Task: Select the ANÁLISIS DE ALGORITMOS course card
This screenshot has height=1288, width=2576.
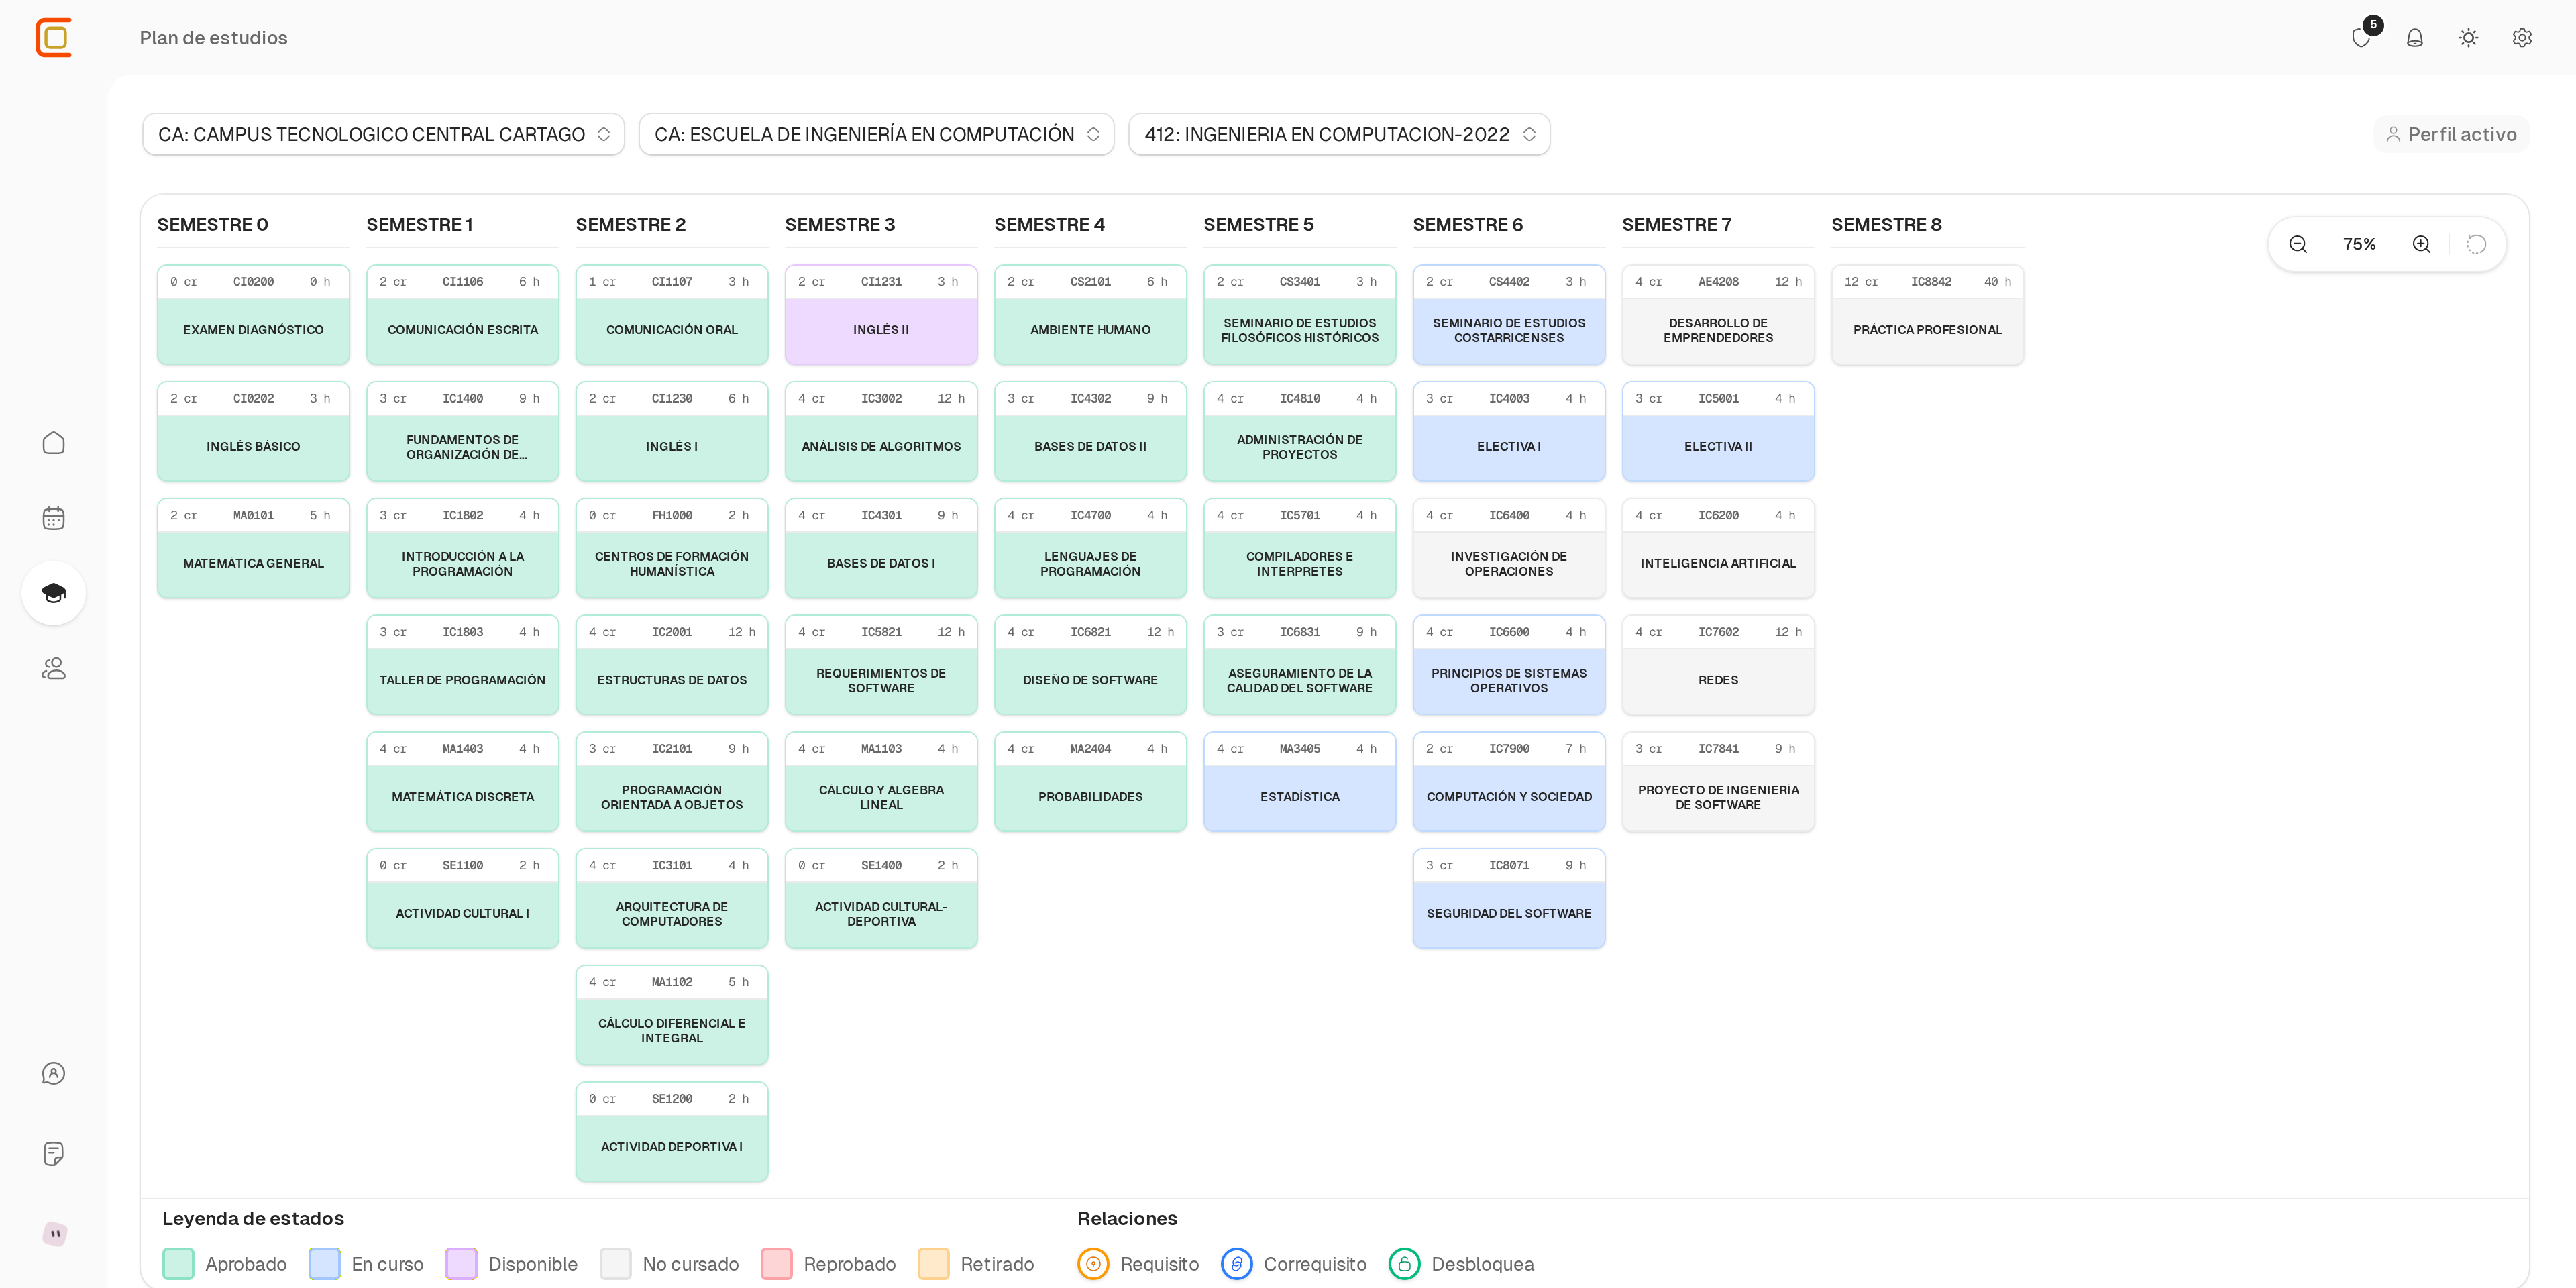Action: [881, 431]
